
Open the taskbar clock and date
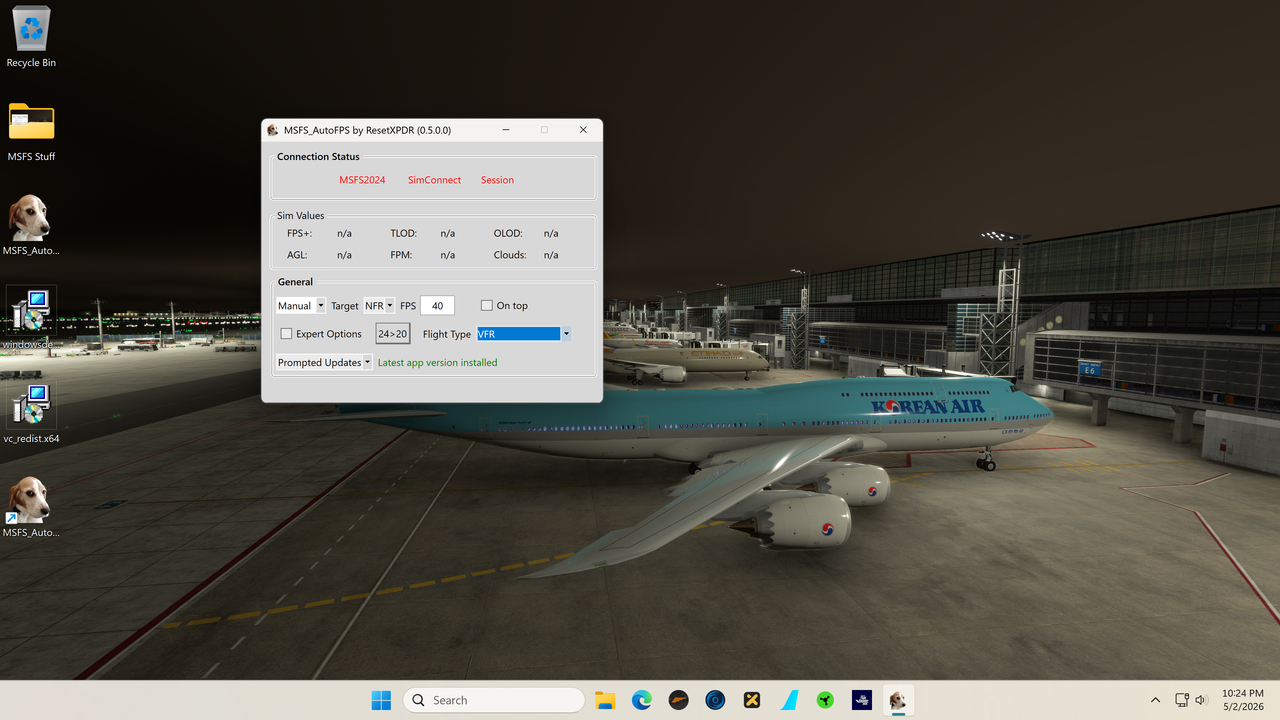point(1241,700)
